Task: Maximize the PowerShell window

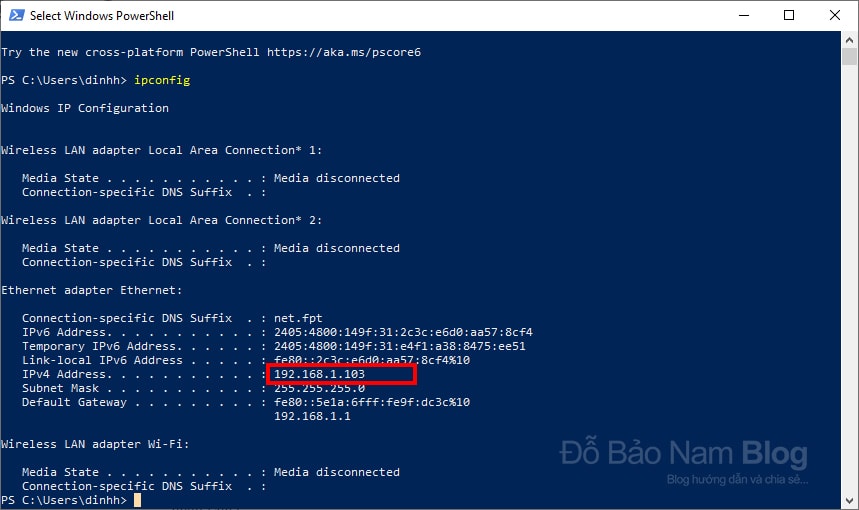Action: (x=789, y=15)
